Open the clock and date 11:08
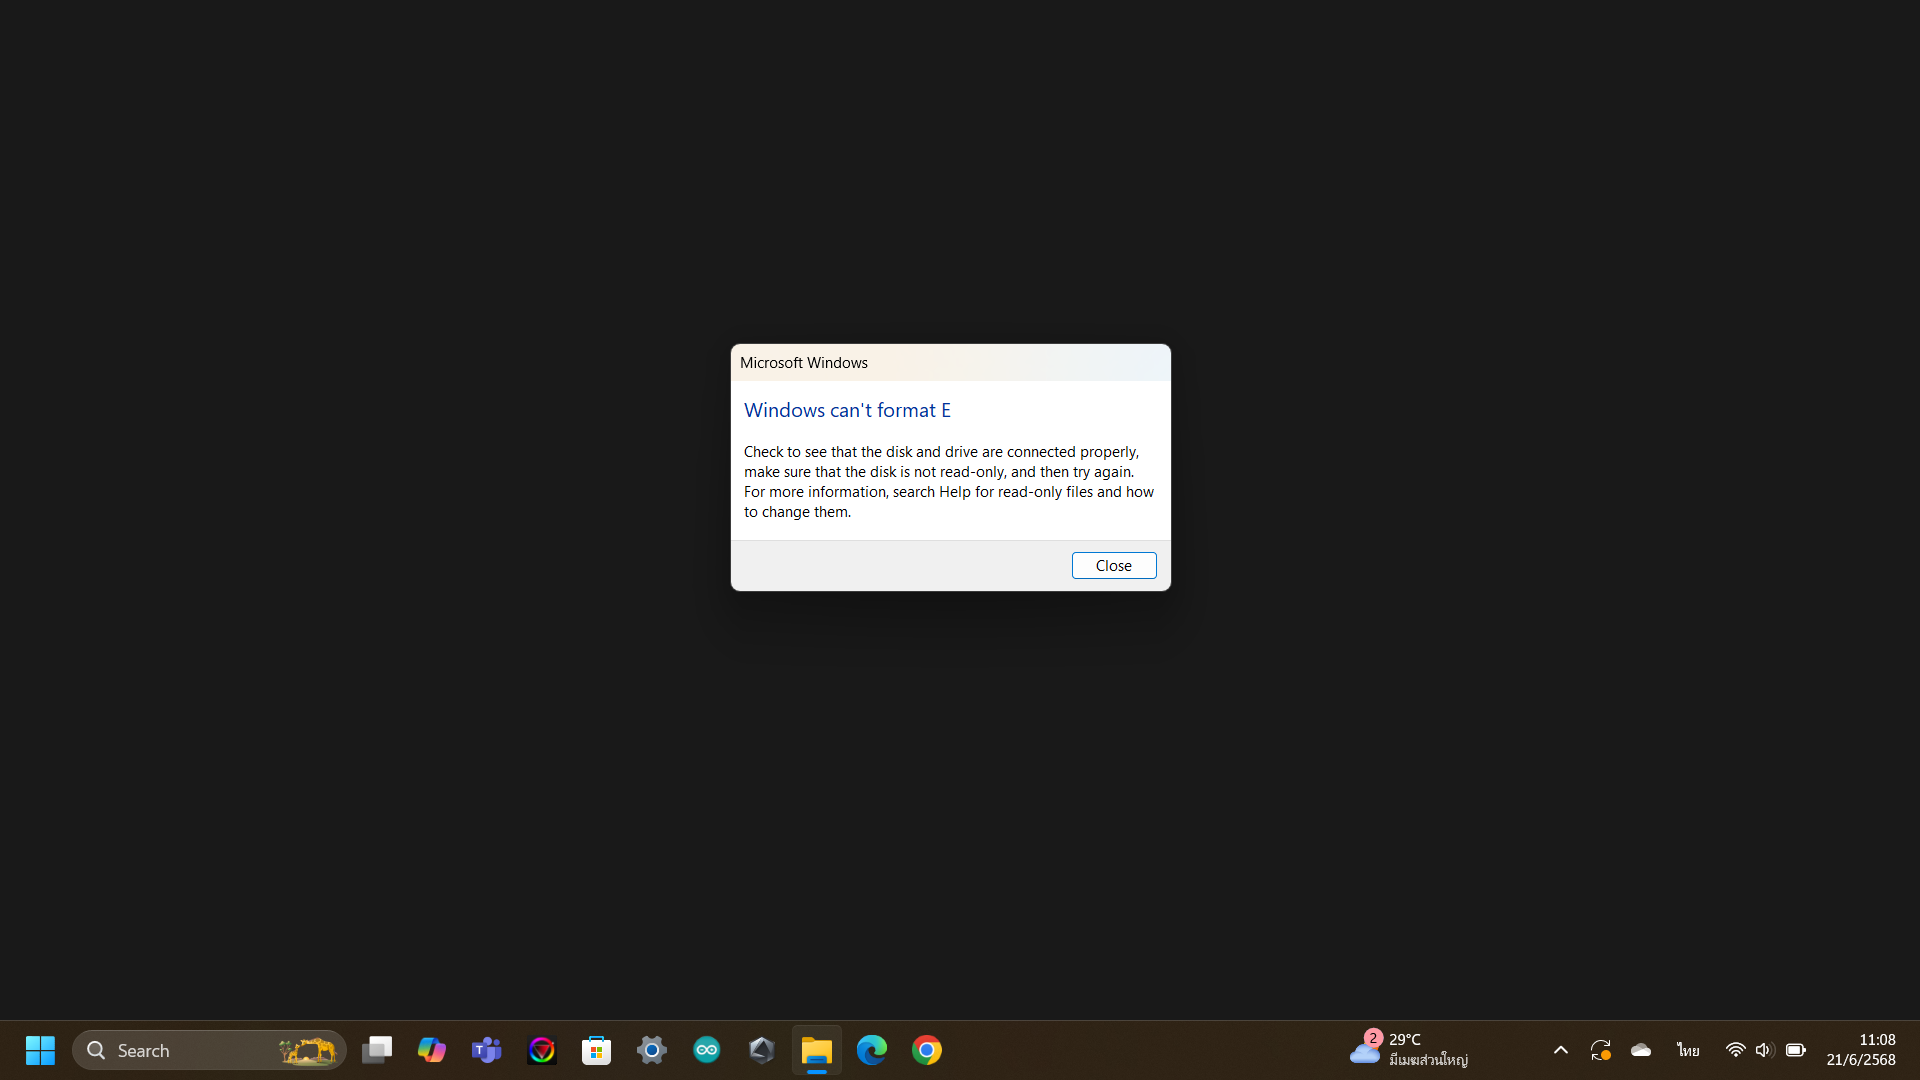The width and height of the screenshot is (1920, 1080). coord(1861,1050)
